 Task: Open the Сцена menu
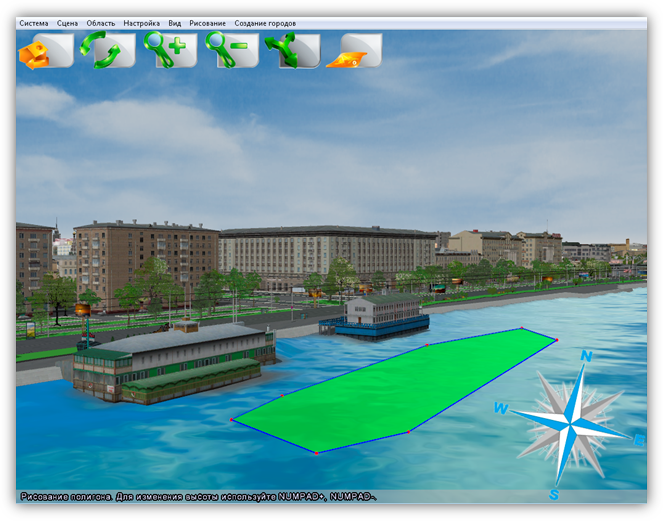(67, 22)
